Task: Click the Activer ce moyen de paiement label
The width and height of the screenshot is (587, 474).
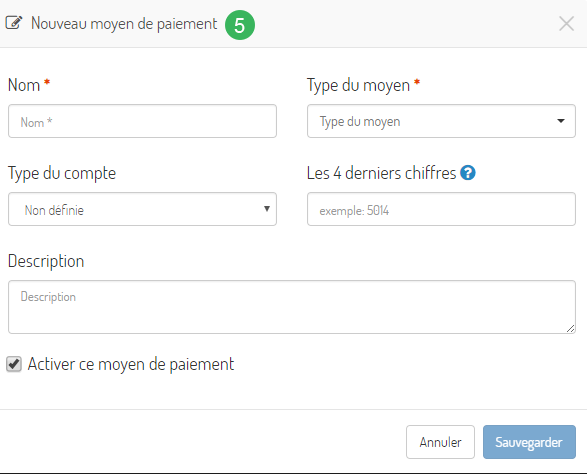Action: (x=131, y=364)
